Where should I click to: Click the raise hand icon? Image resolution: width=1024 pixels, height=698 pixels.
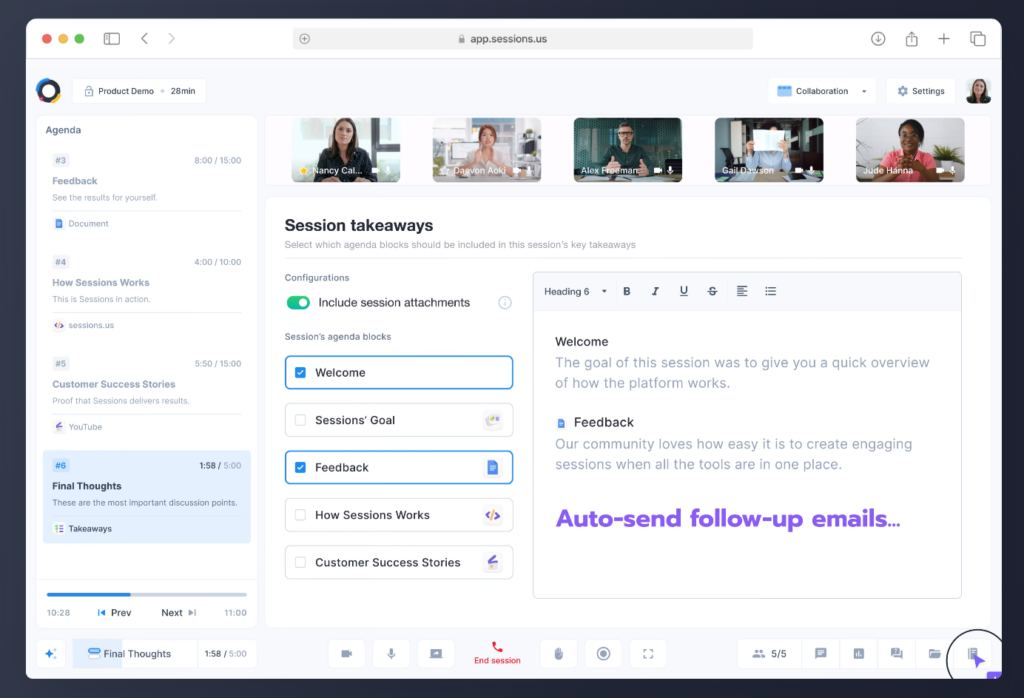click(x=559, y=654)
